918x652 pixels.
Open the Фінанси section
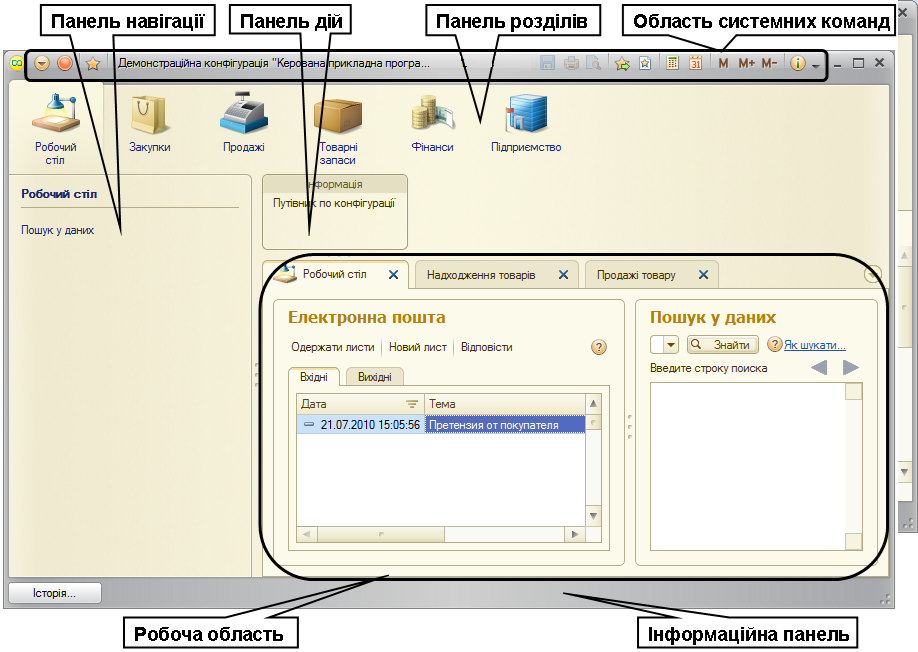(432, 124)
